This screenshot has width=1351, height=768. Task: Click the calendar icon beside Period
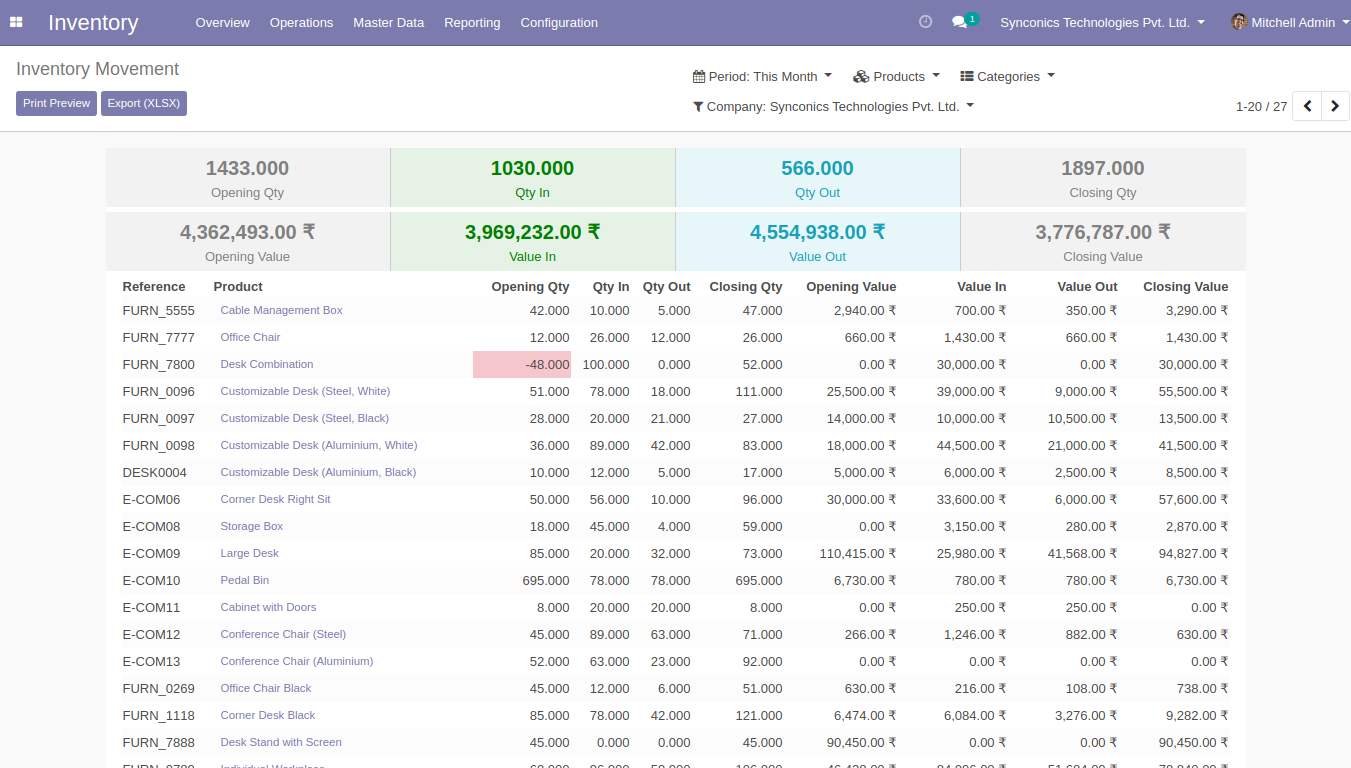coord(699,77)
